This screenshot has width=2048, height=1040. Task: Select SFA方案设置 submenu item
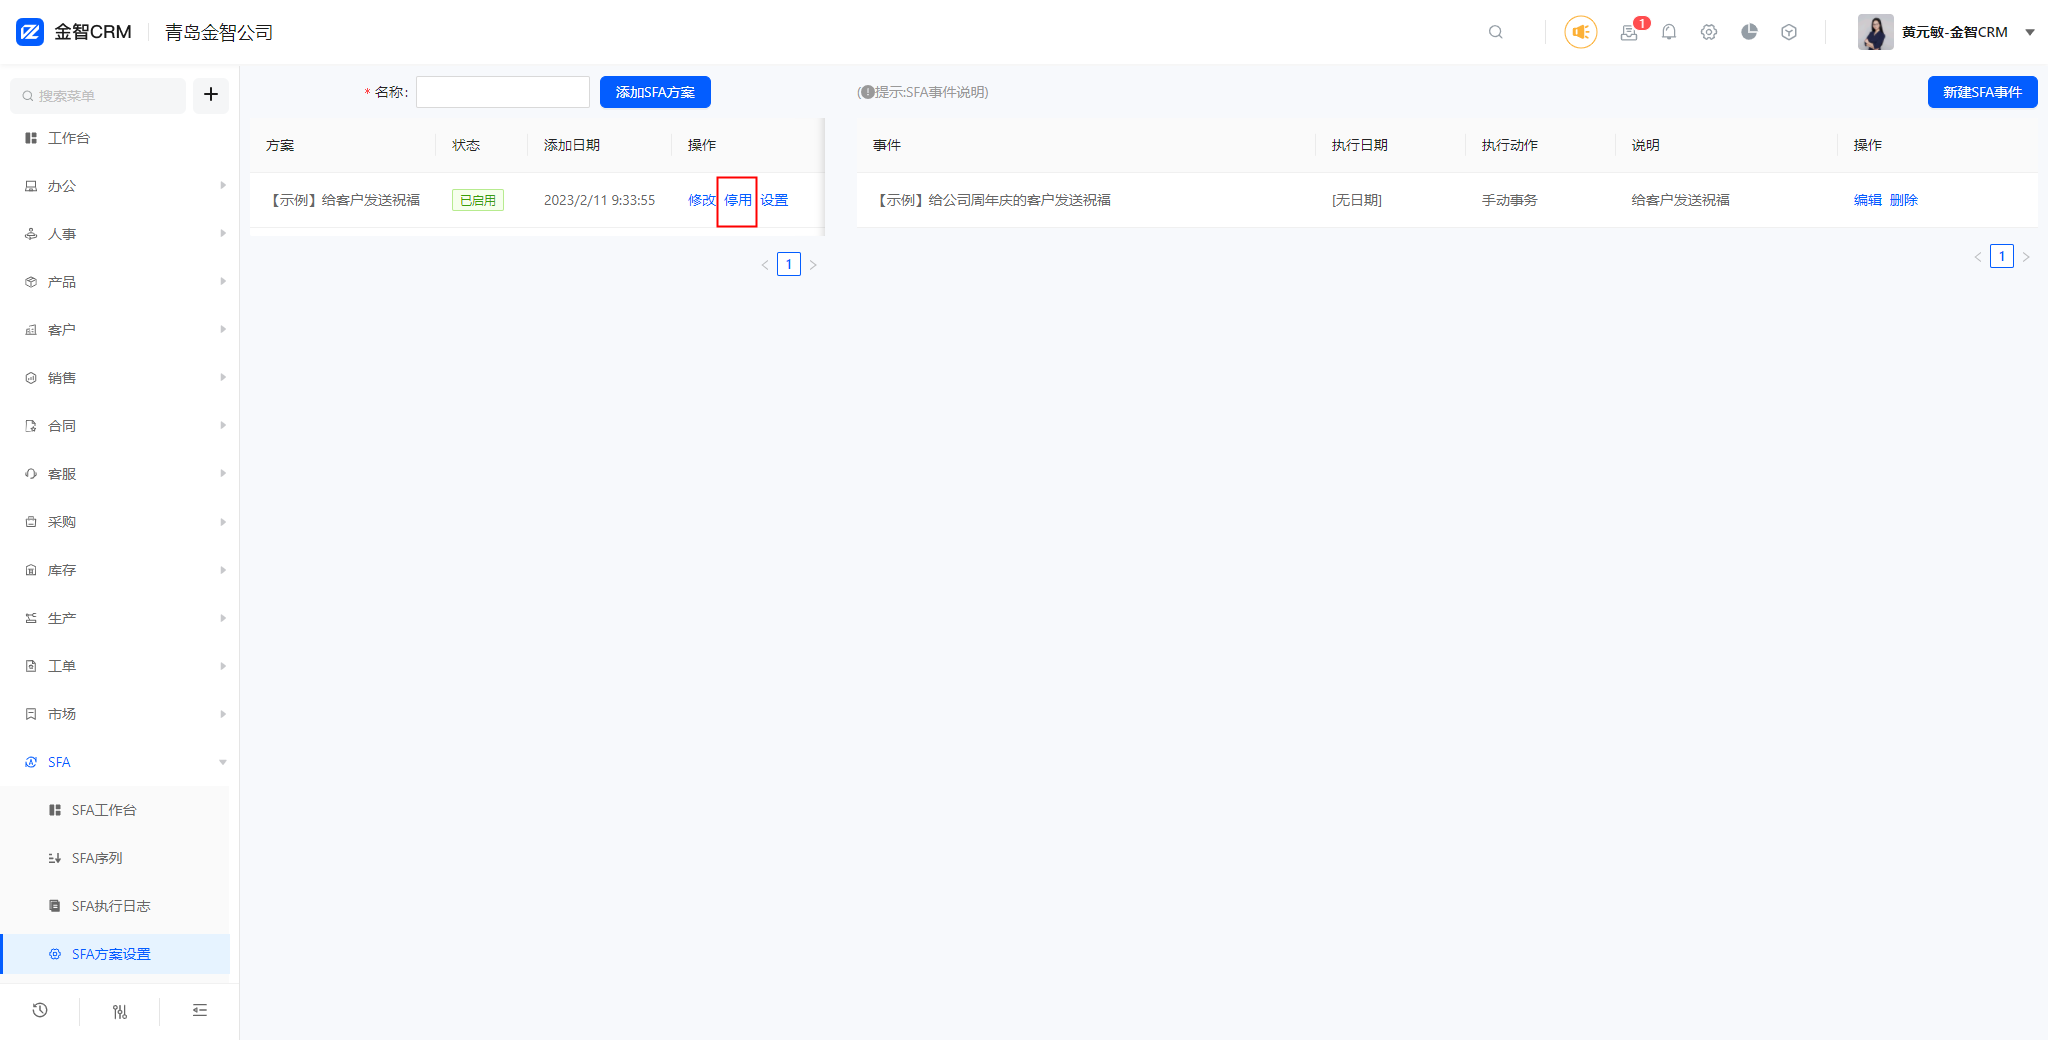(x=115, y=954)
